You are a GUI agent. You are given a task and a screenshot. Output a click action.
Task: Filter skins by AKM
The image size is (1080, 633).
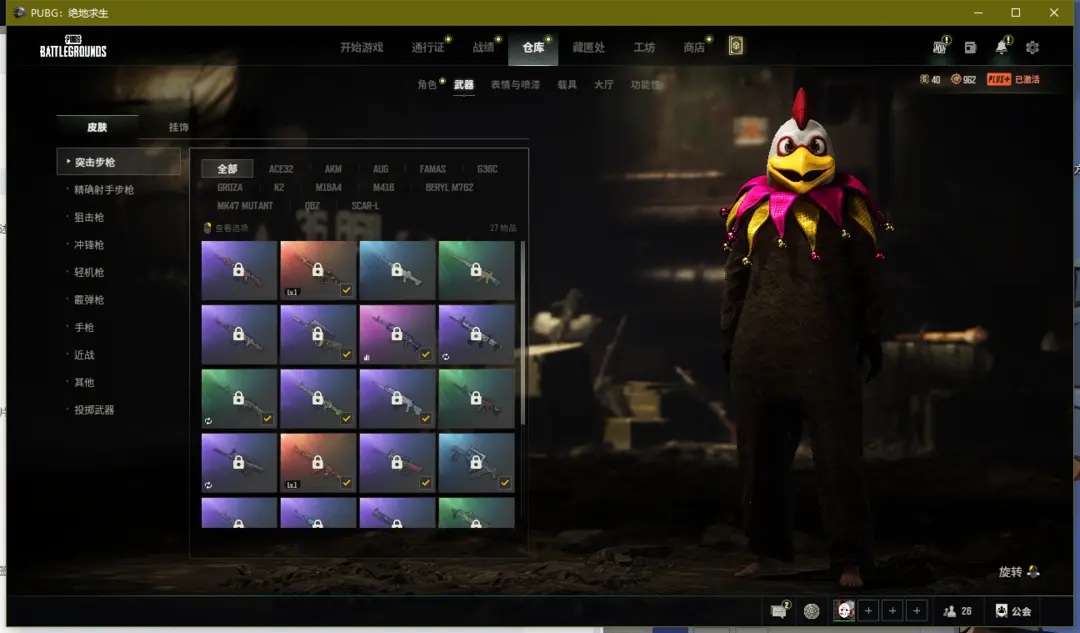[x=333, y=169]
